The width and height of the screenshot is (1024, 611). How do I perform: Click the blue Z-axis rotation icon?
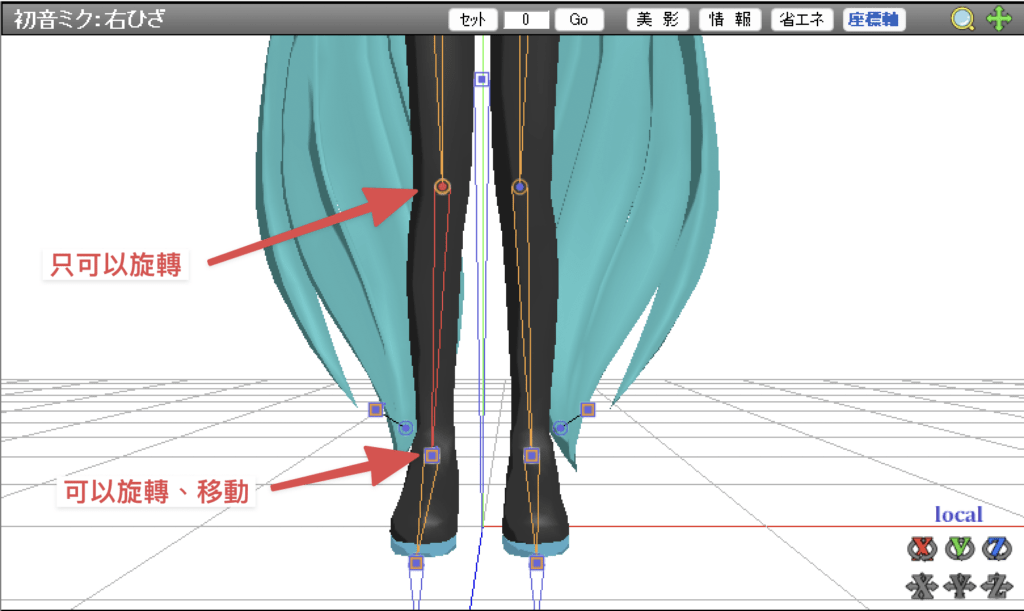pos(997,548)
